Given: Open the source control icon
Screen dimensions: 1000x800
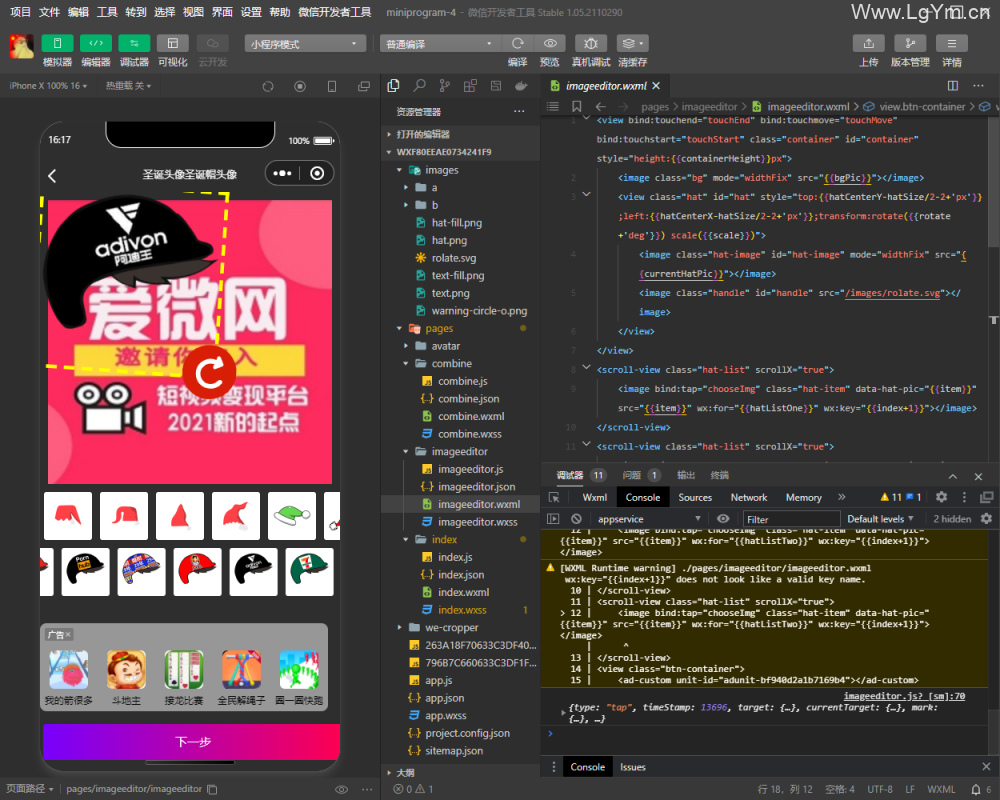Looking at the screenshot, I should coord(445,85).
